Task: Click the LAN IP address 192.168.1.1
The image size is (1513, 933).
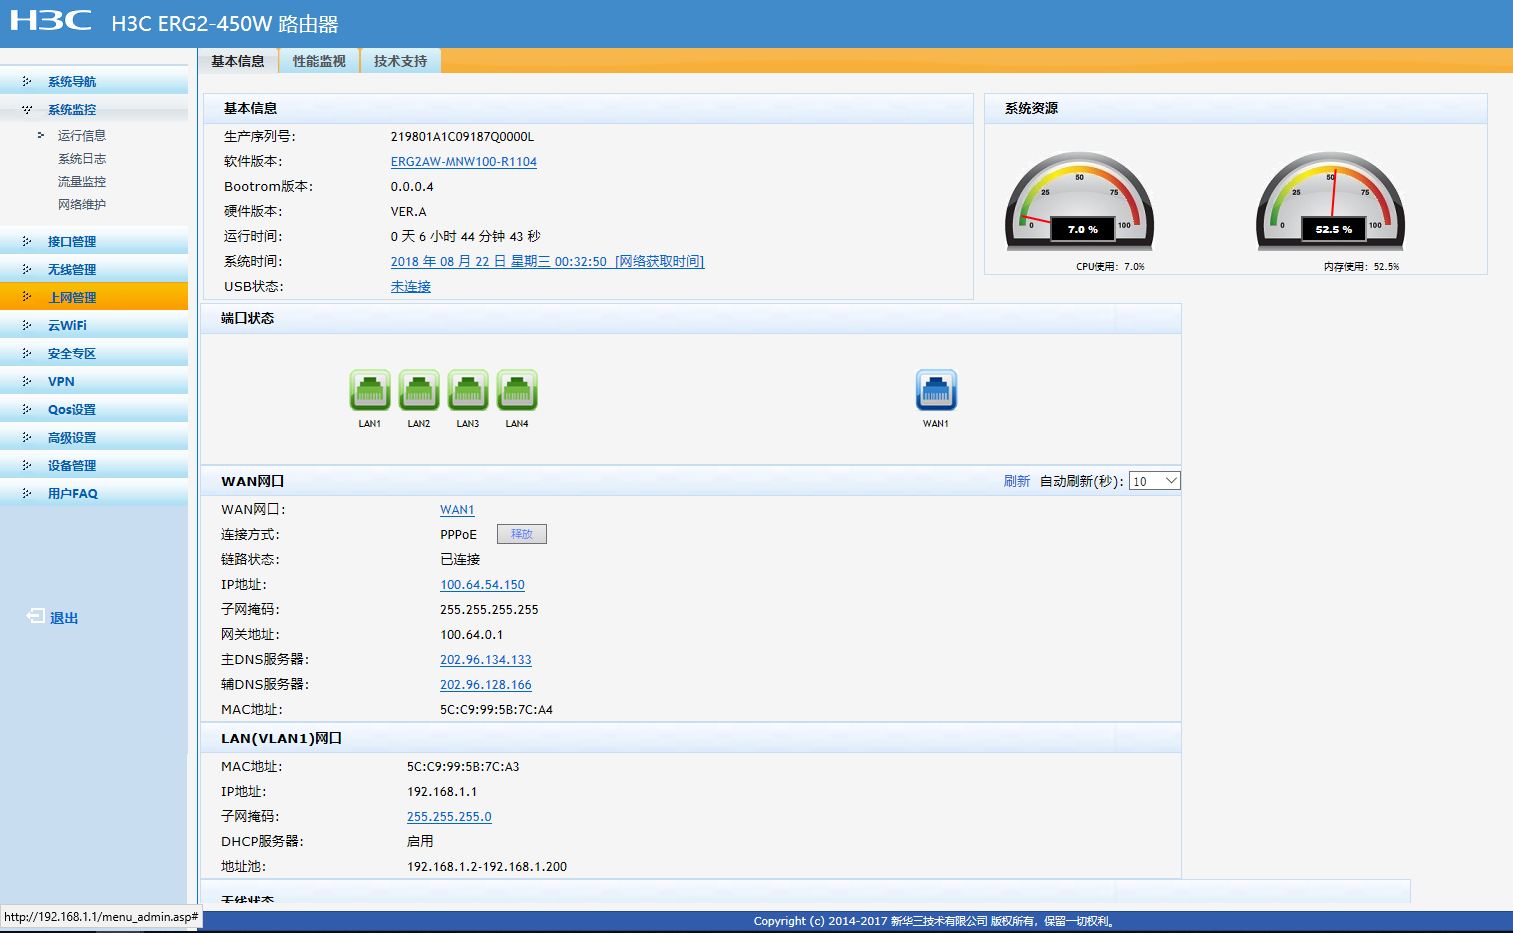Action: 442,791
